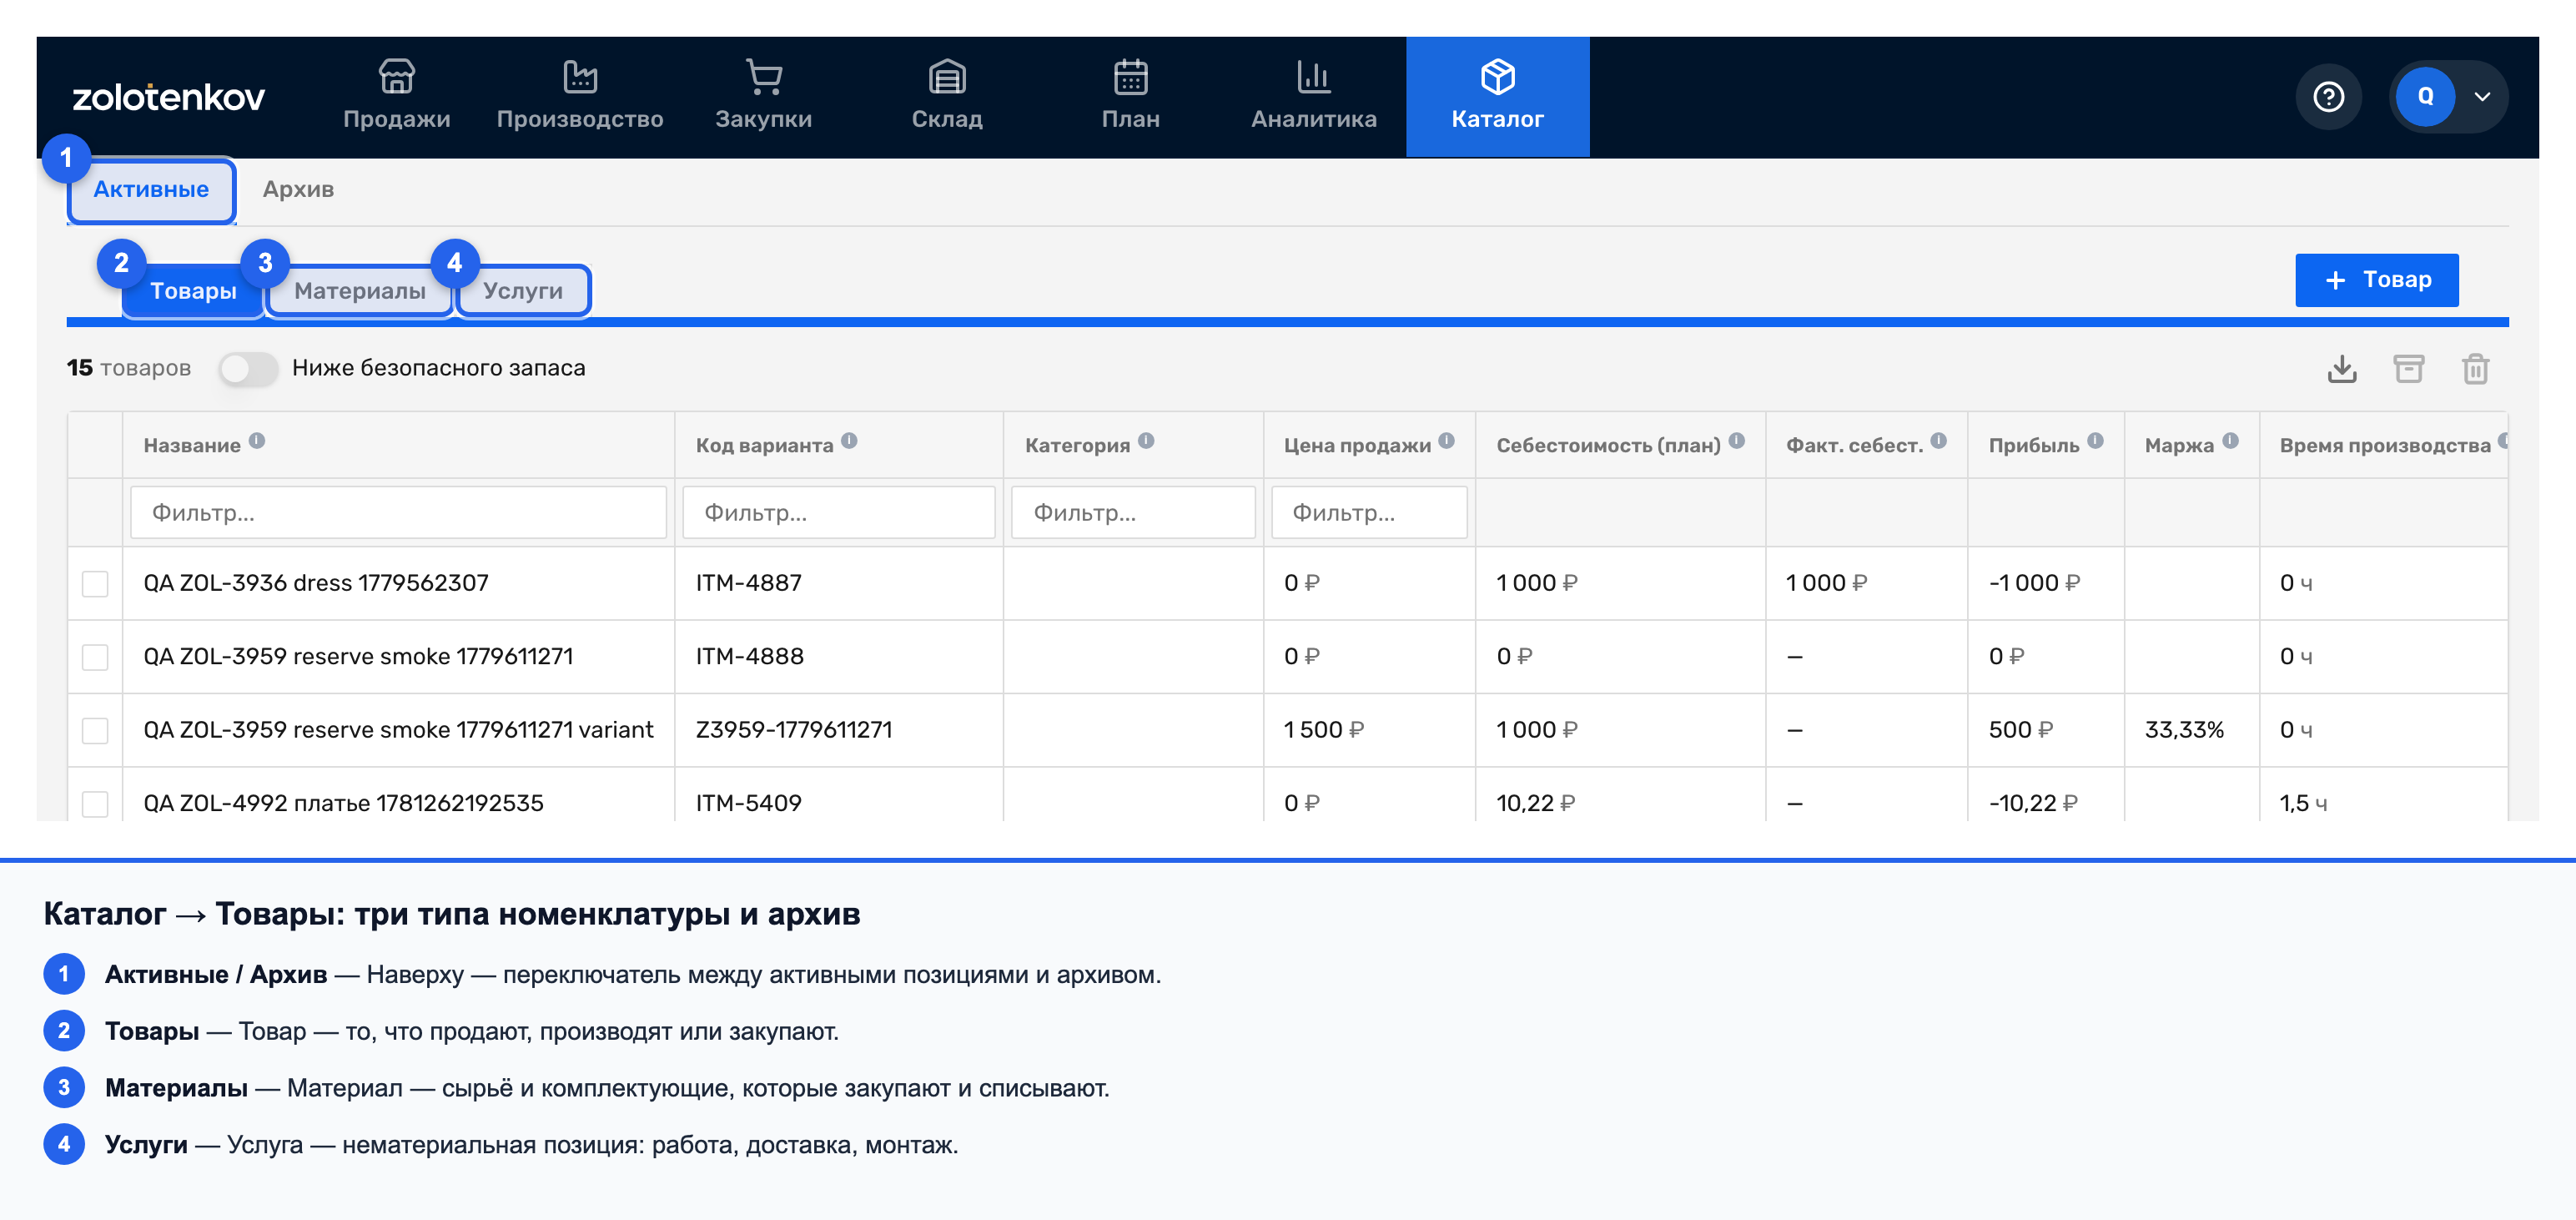This screenshot has height=1220, width=2576.
Task: Click the 15 товаров counter
Action: 128,368
